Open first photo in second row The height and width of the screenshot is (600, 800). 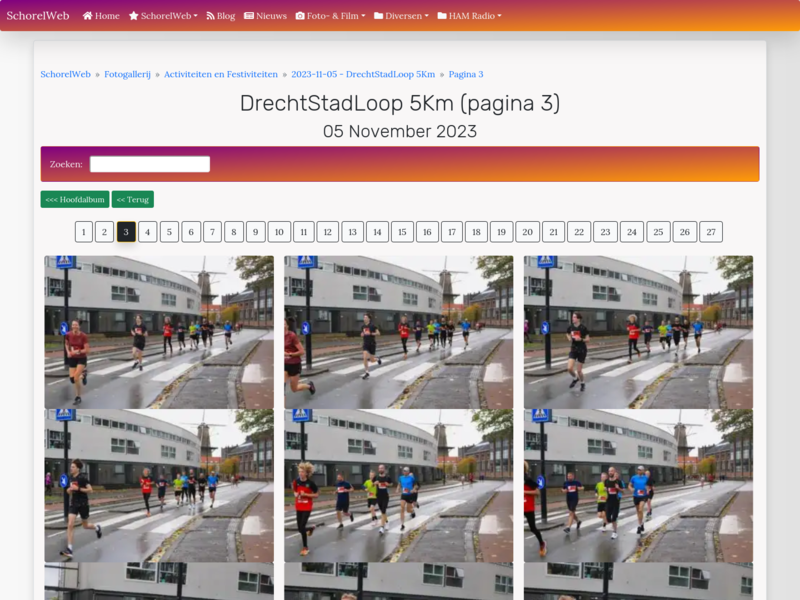(x=159, y=486)
